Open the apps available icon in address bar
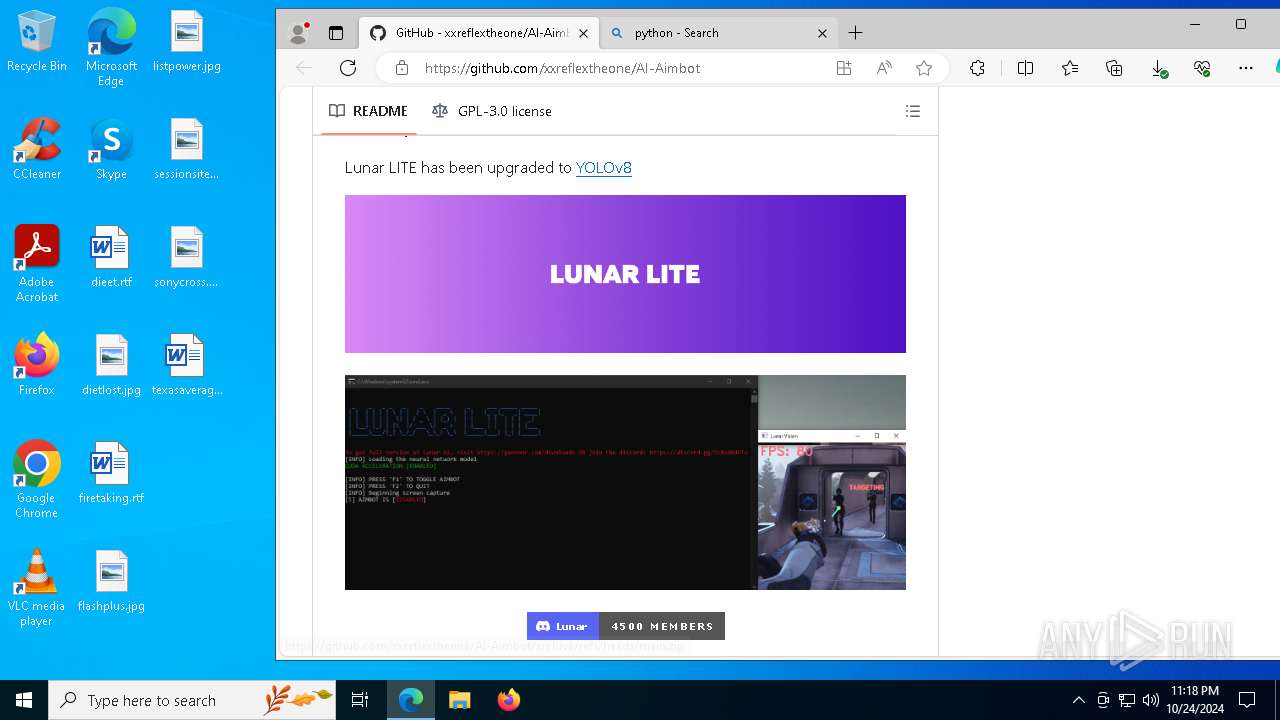1280x720 pixels. coord(844,68)
